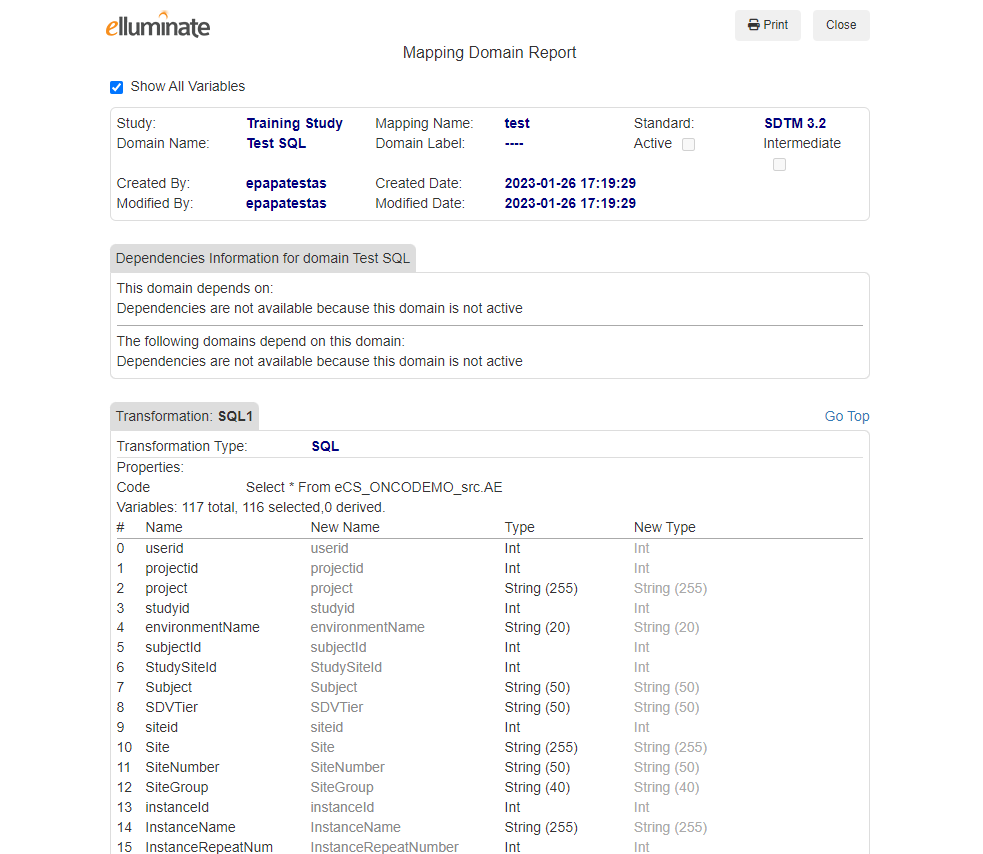The width and height of the screenshot is (983, 854).
Task: Click the Variables 117 total summary line
Action: coord(251,507)
